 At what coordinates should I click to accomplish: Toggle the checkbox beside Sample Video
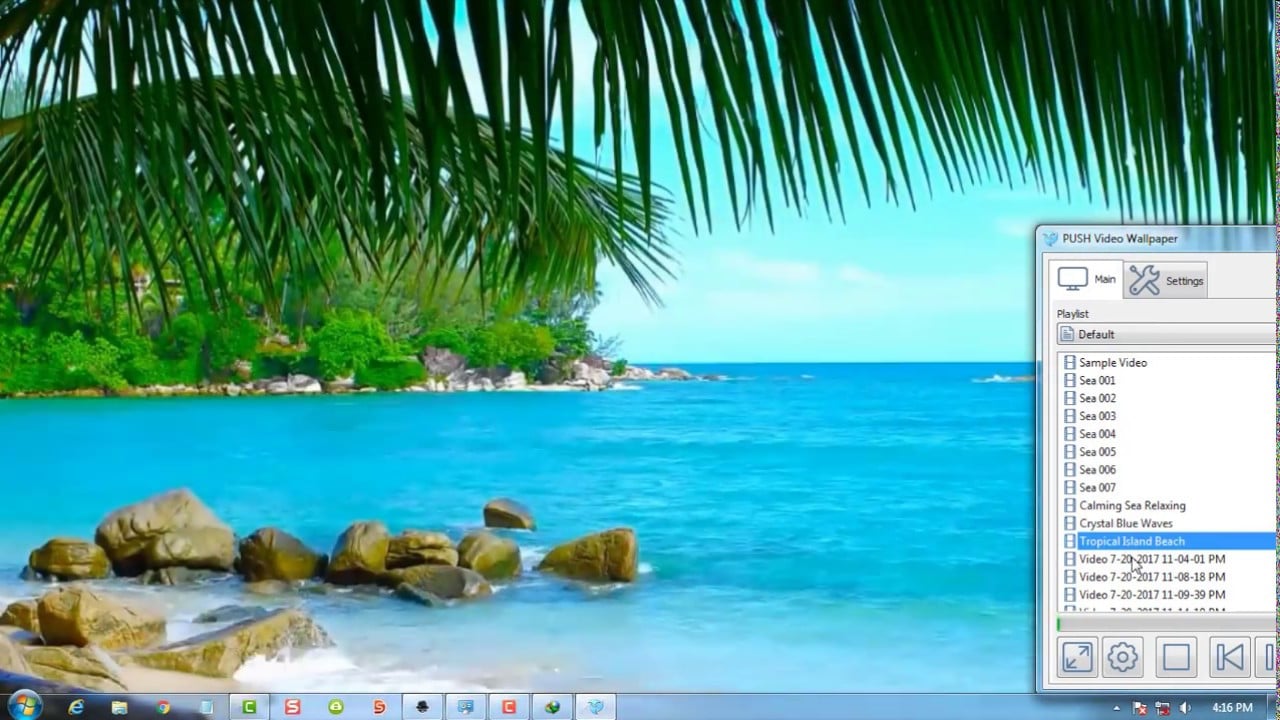click(x=1069, y=362)
